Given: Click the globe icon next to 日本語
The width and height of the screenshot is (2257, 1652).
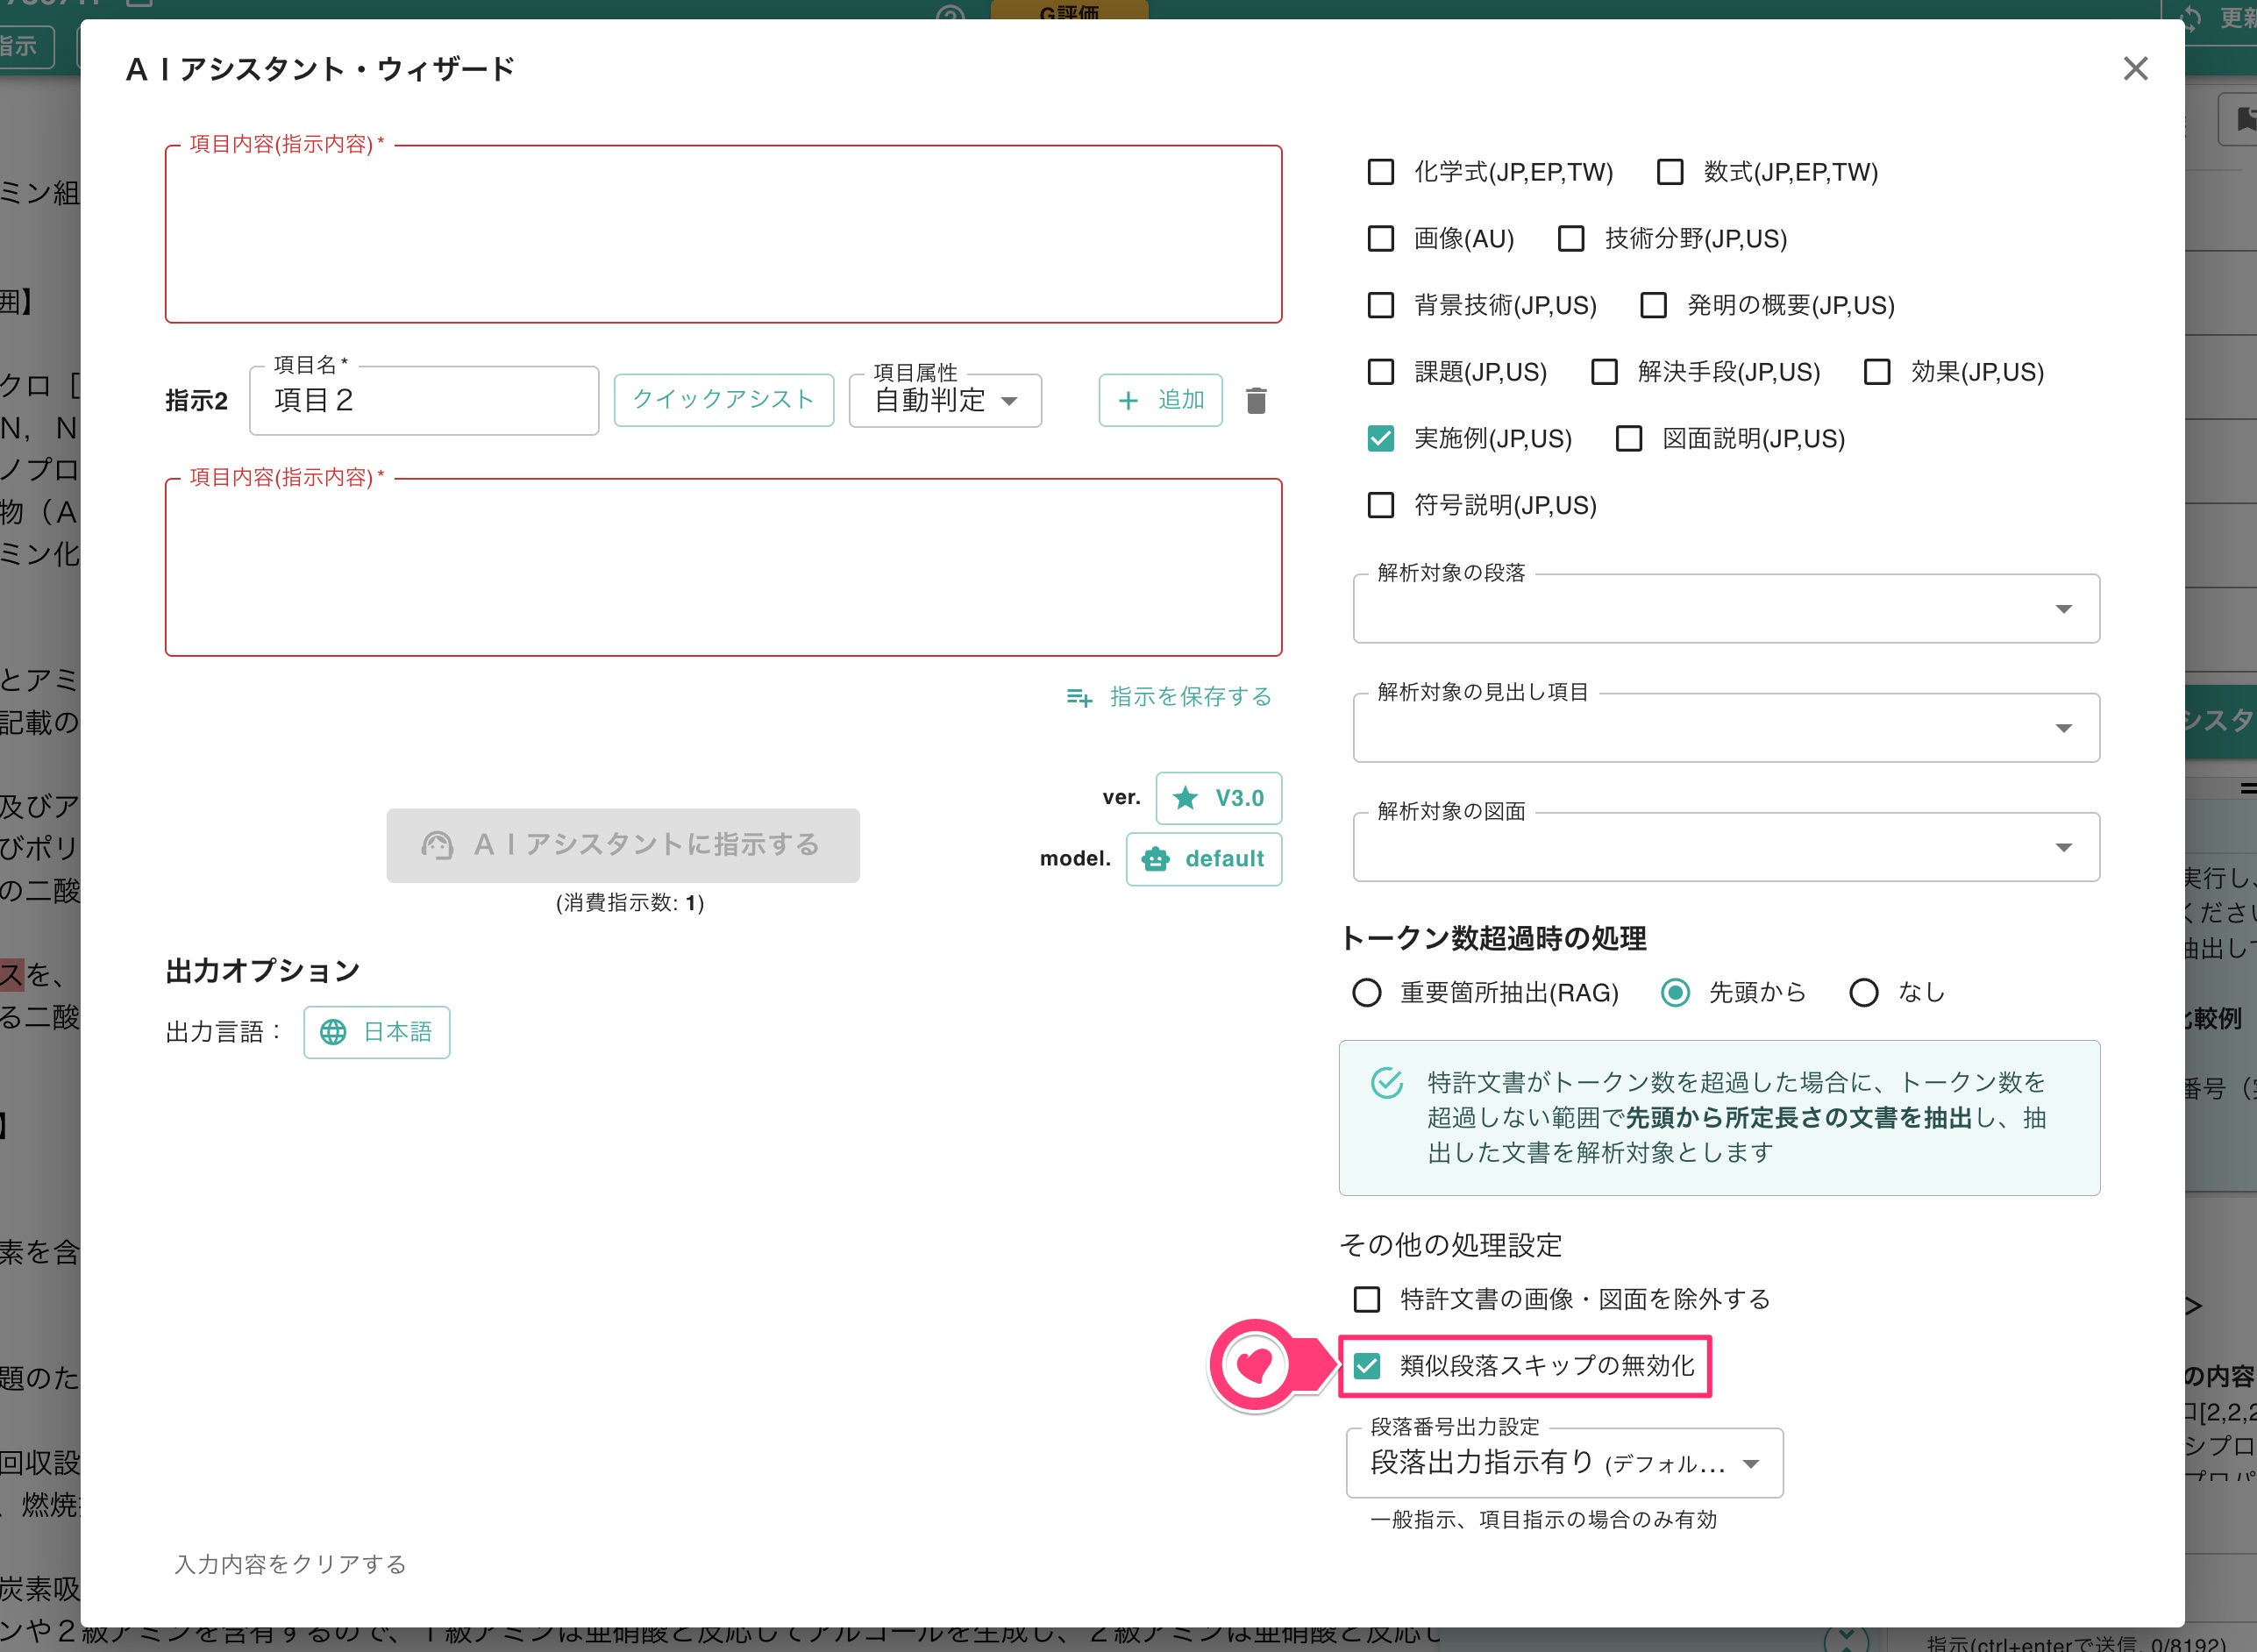Looking at the screenshot, I should 333,1032.
